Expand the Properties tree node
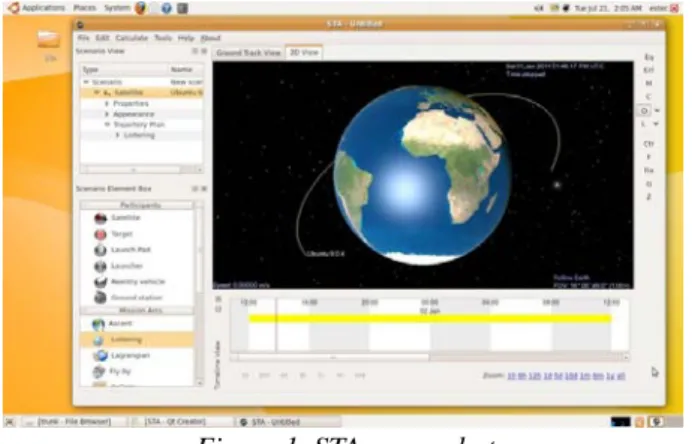 pyautogui.click(x=106, y=104)
